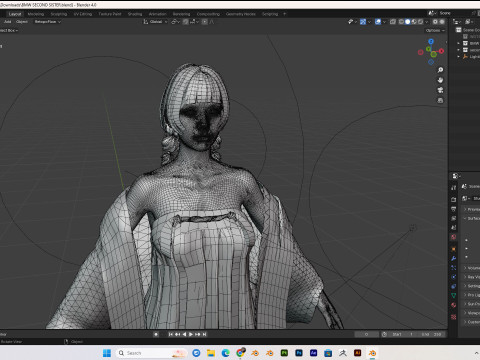Jump to the timeline start frame

(x=170, y=334)
